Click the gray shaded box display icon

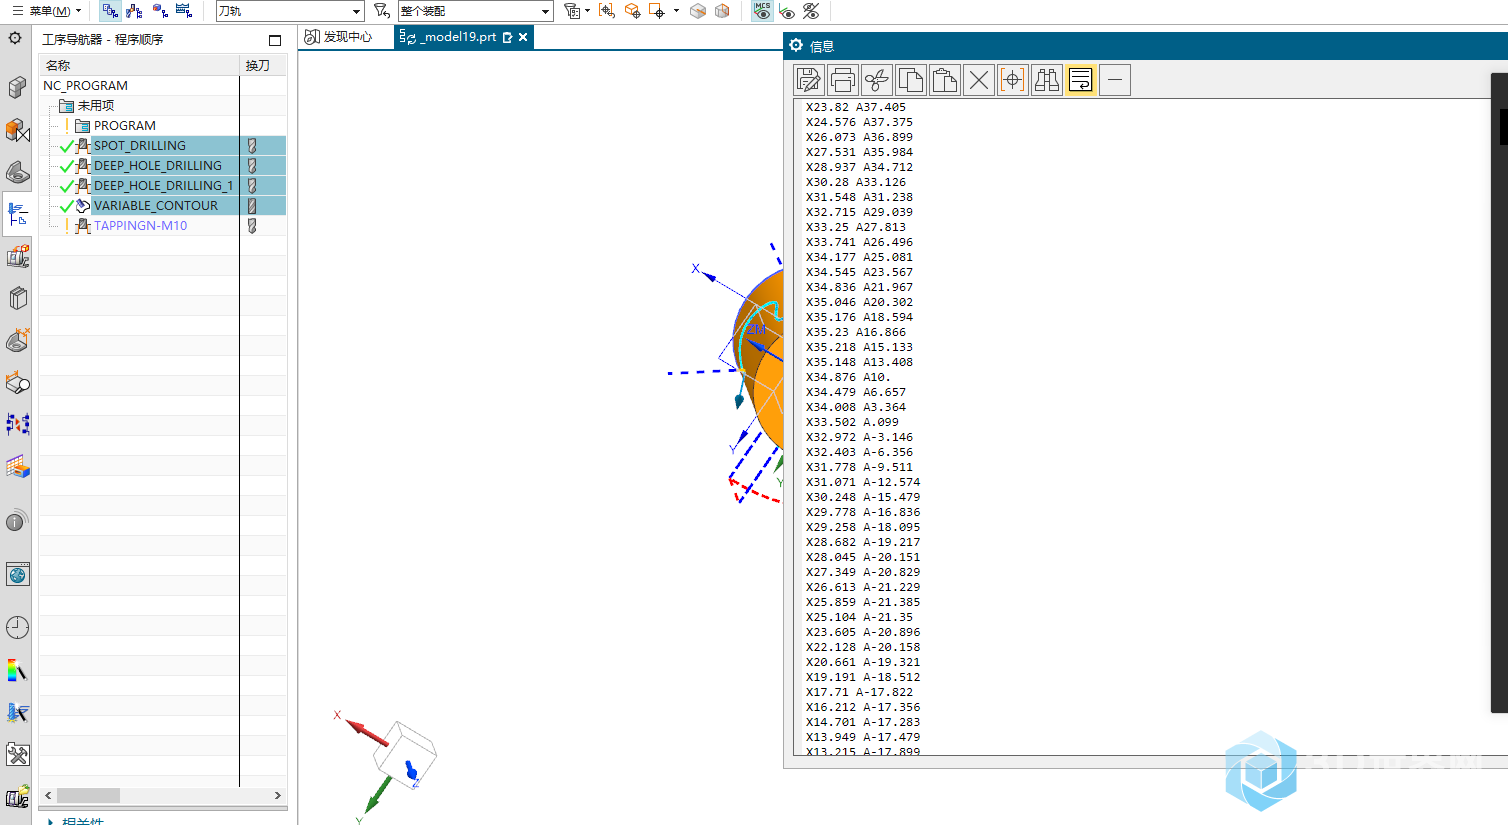click(698, 11)
